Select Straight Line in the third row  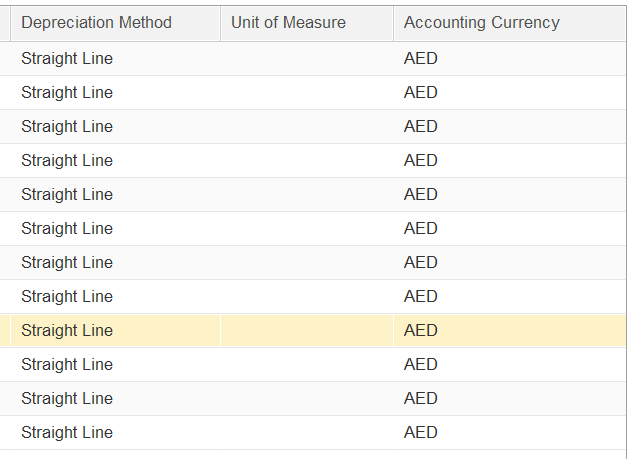point(67,126)
